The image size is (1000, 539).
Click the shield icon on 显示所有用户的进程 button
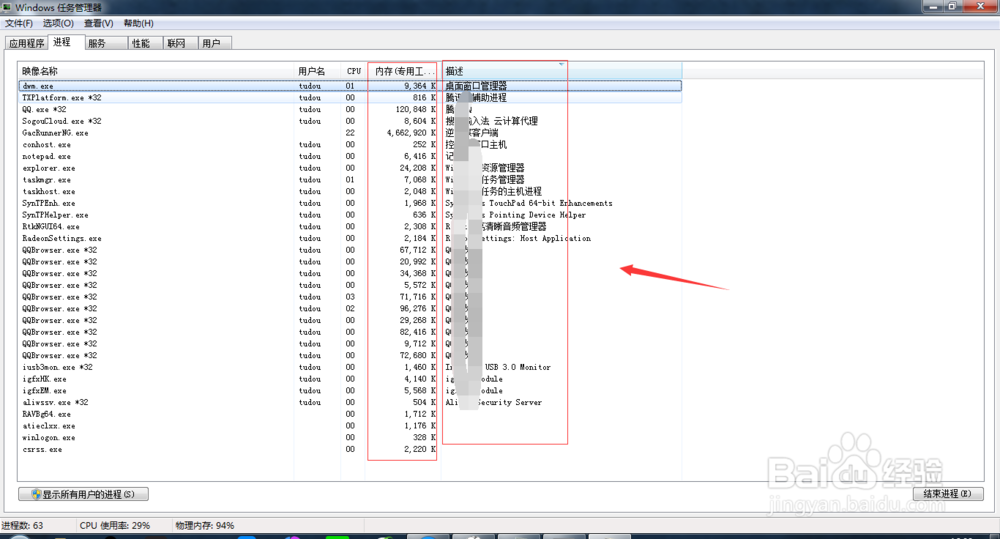(x=36, y=494)
